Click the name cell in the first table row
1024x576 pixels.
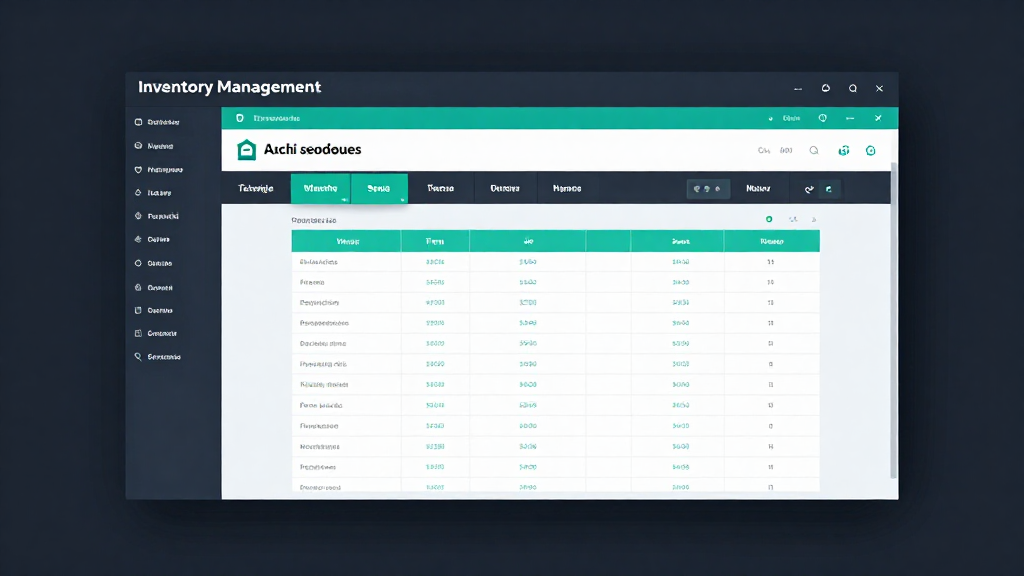pyautogui.click(x=346, y=262)
